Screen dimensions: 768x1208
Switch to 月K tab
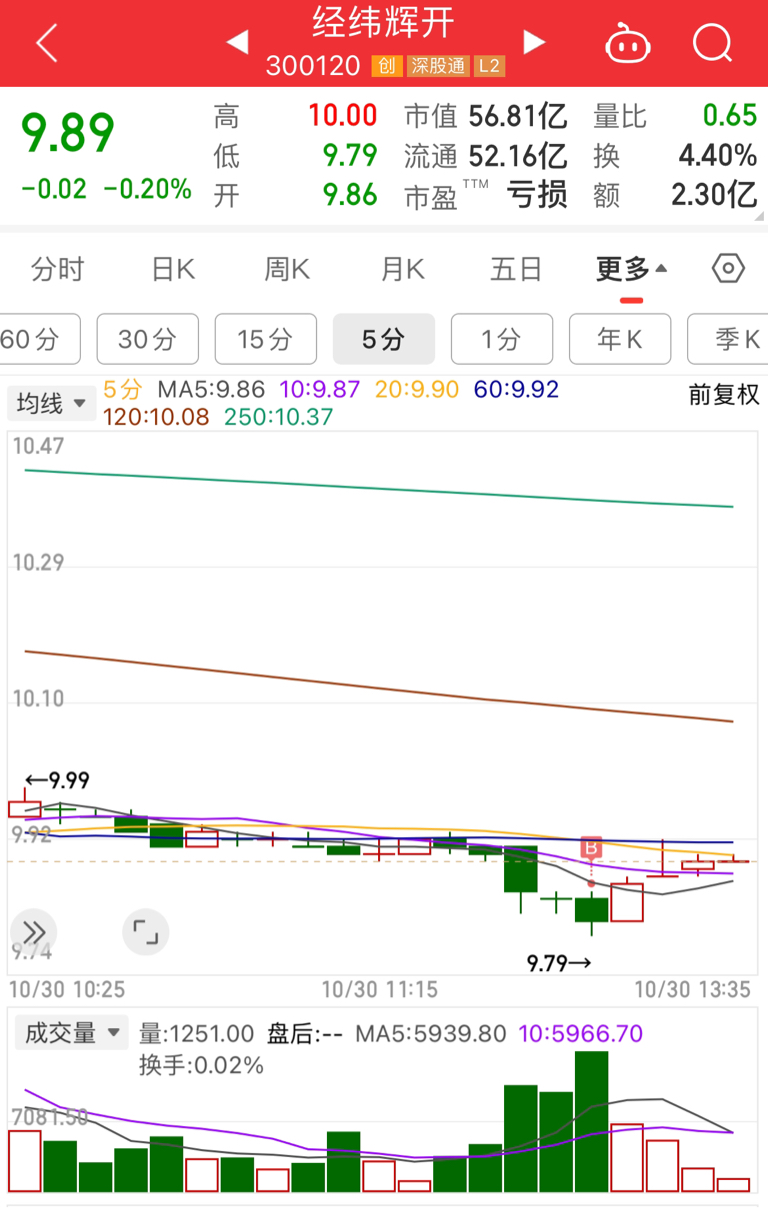coord(403,269)
